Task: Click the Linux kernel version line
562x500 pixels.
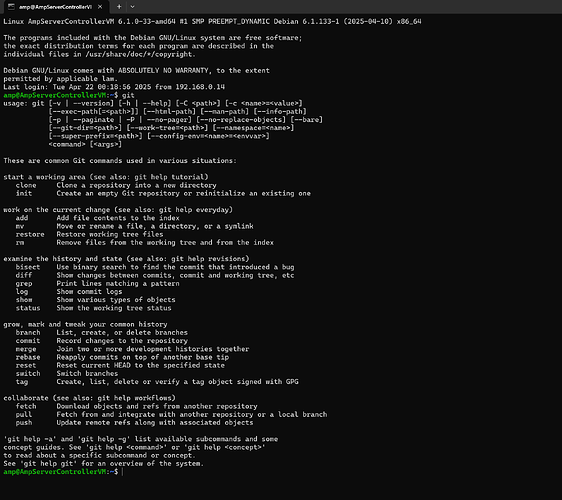Action: 212,22
